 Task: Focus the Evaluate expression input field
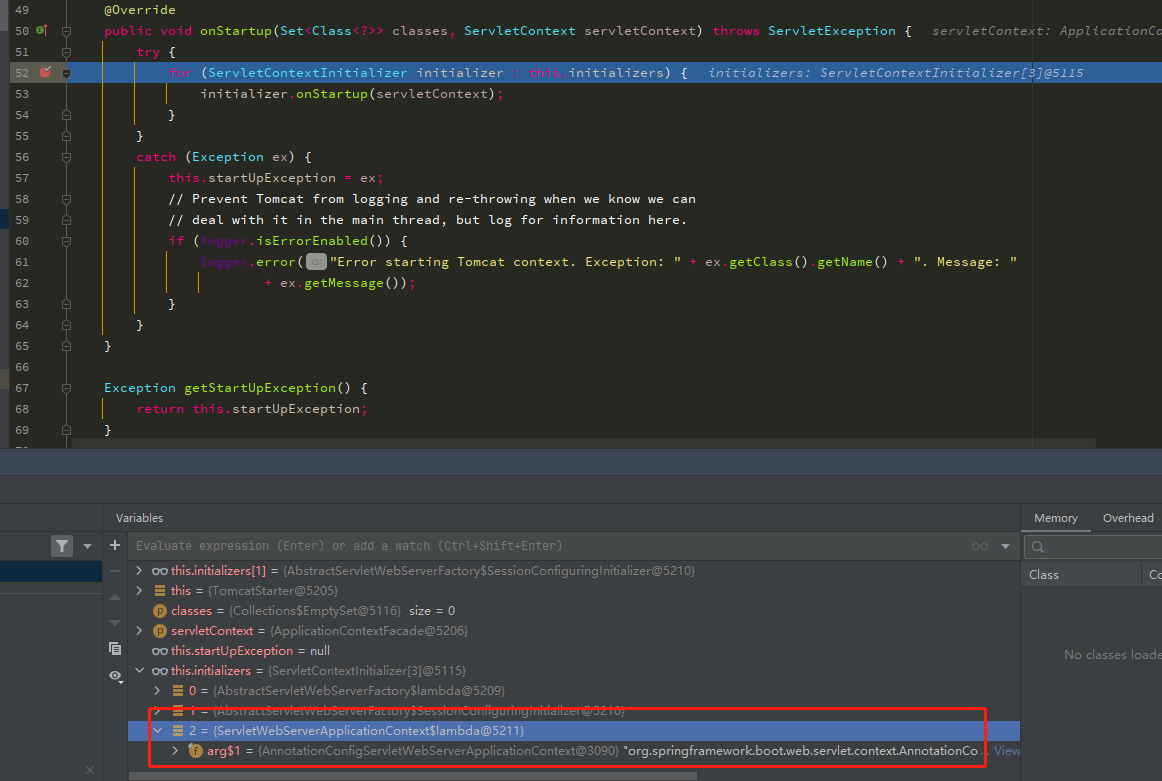click(x=548, y=546)
